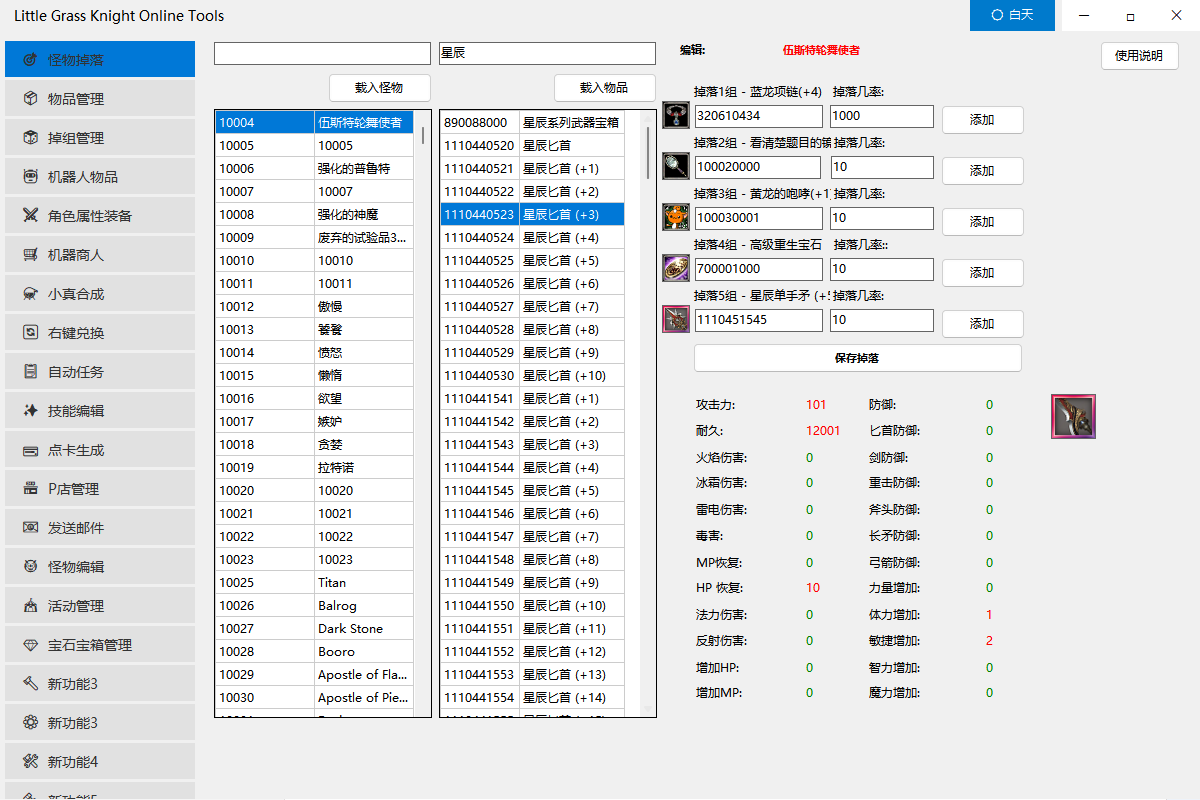
Task: Click the drop group 1 necklace item icon
Action: 676,115
